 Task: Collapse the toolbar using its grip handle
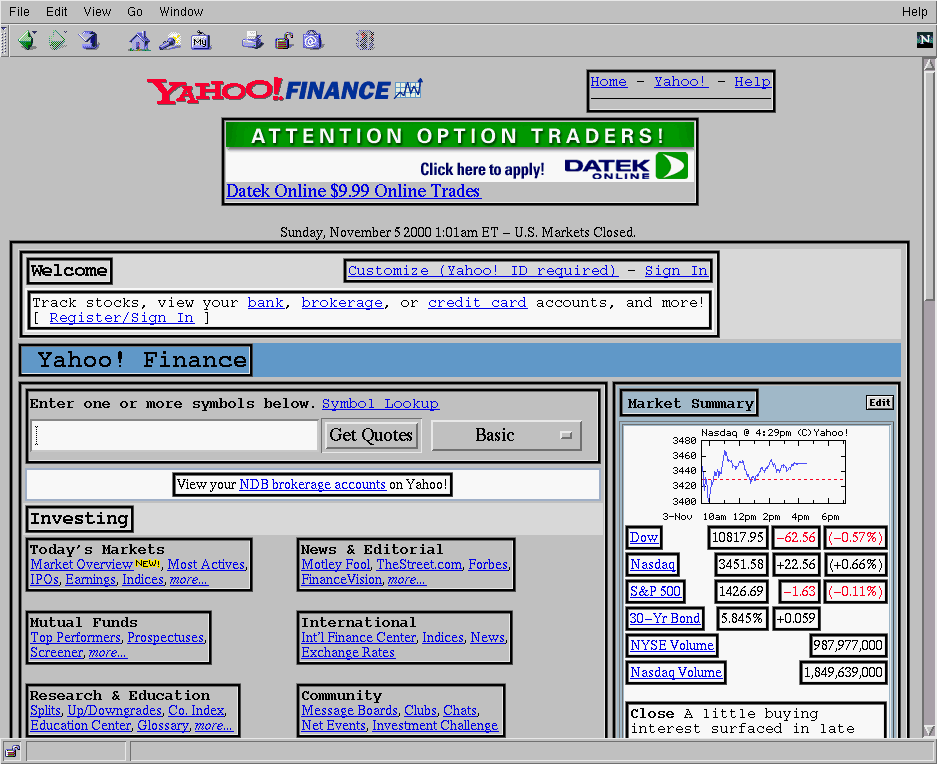click(x=5, y=41)
